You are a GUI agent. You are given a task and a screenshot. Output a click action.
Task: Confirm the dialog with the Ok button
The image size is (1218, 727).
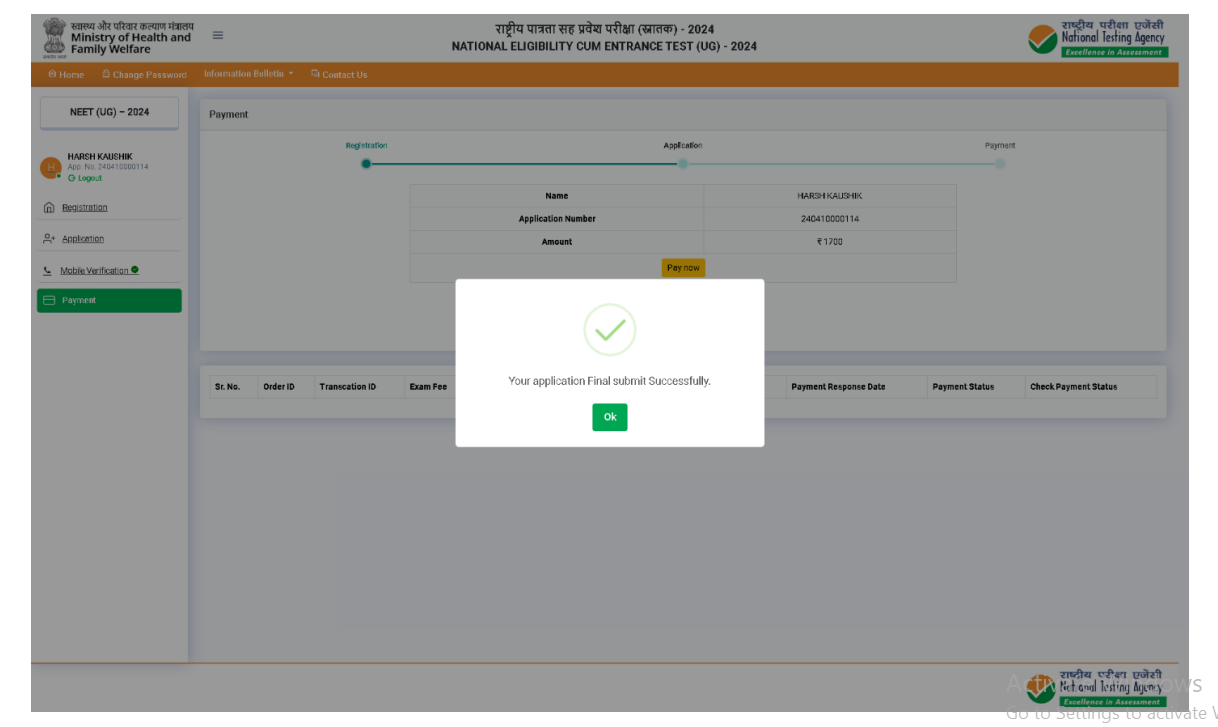point(609,417)
